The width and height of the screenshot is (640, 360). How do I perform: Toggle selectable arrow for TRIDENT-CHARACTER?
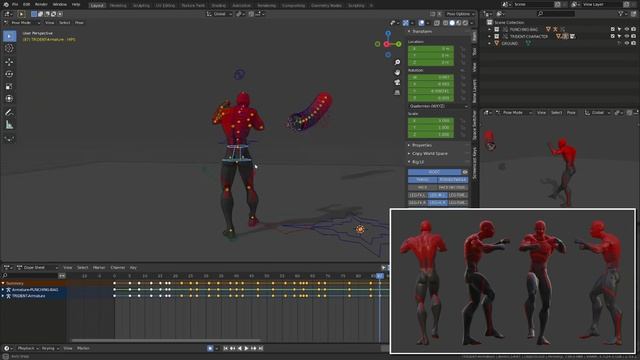coord(620,36)
